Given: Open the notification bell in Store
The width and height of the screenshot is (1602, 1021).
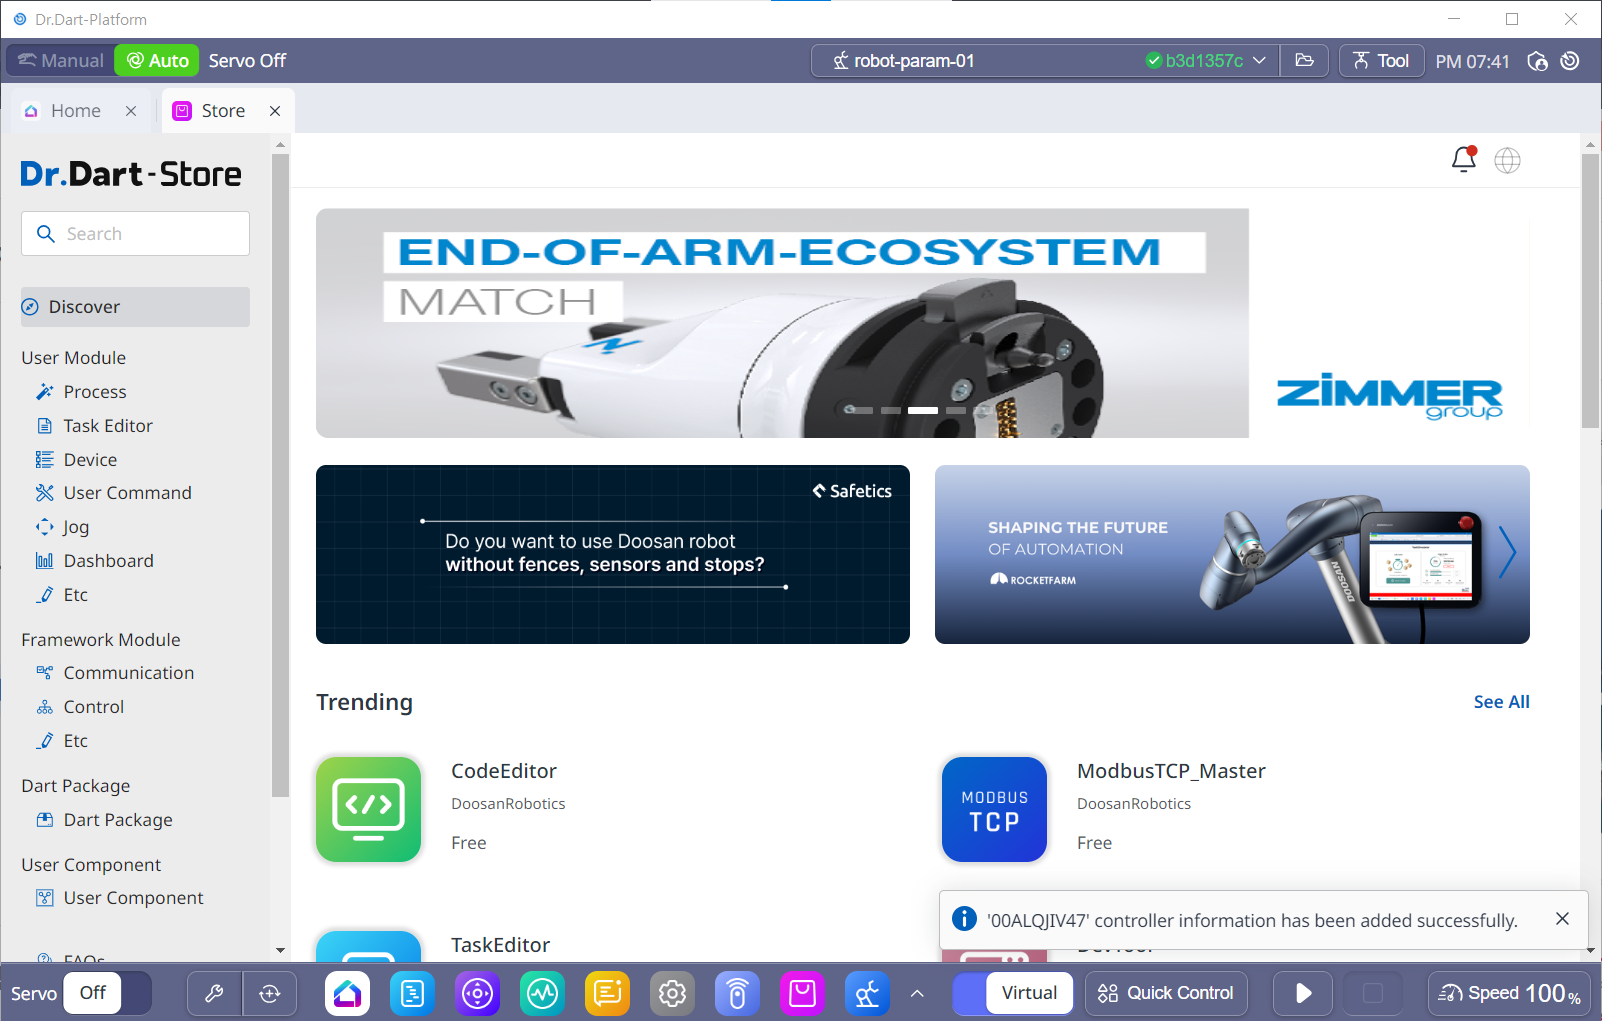Looking at the screenshot, I should (x=1463, y=160).
